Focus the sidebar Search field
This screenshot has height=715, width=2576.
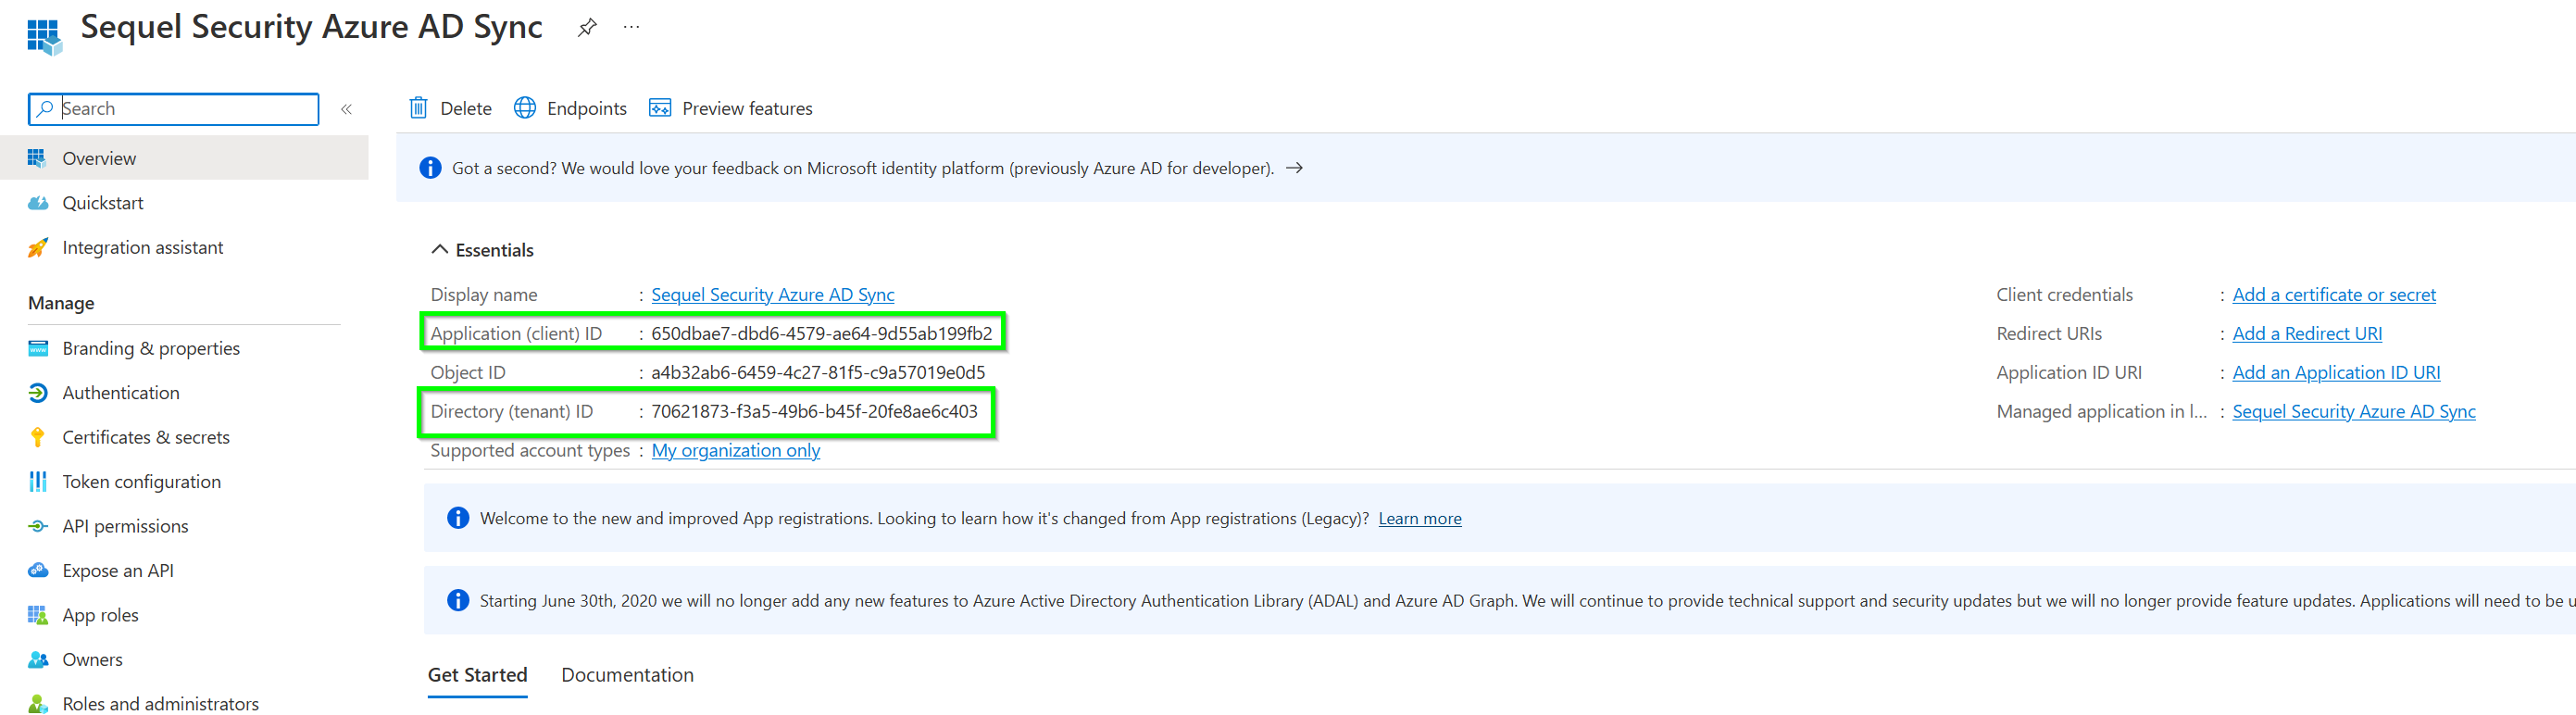coord(174,108)
